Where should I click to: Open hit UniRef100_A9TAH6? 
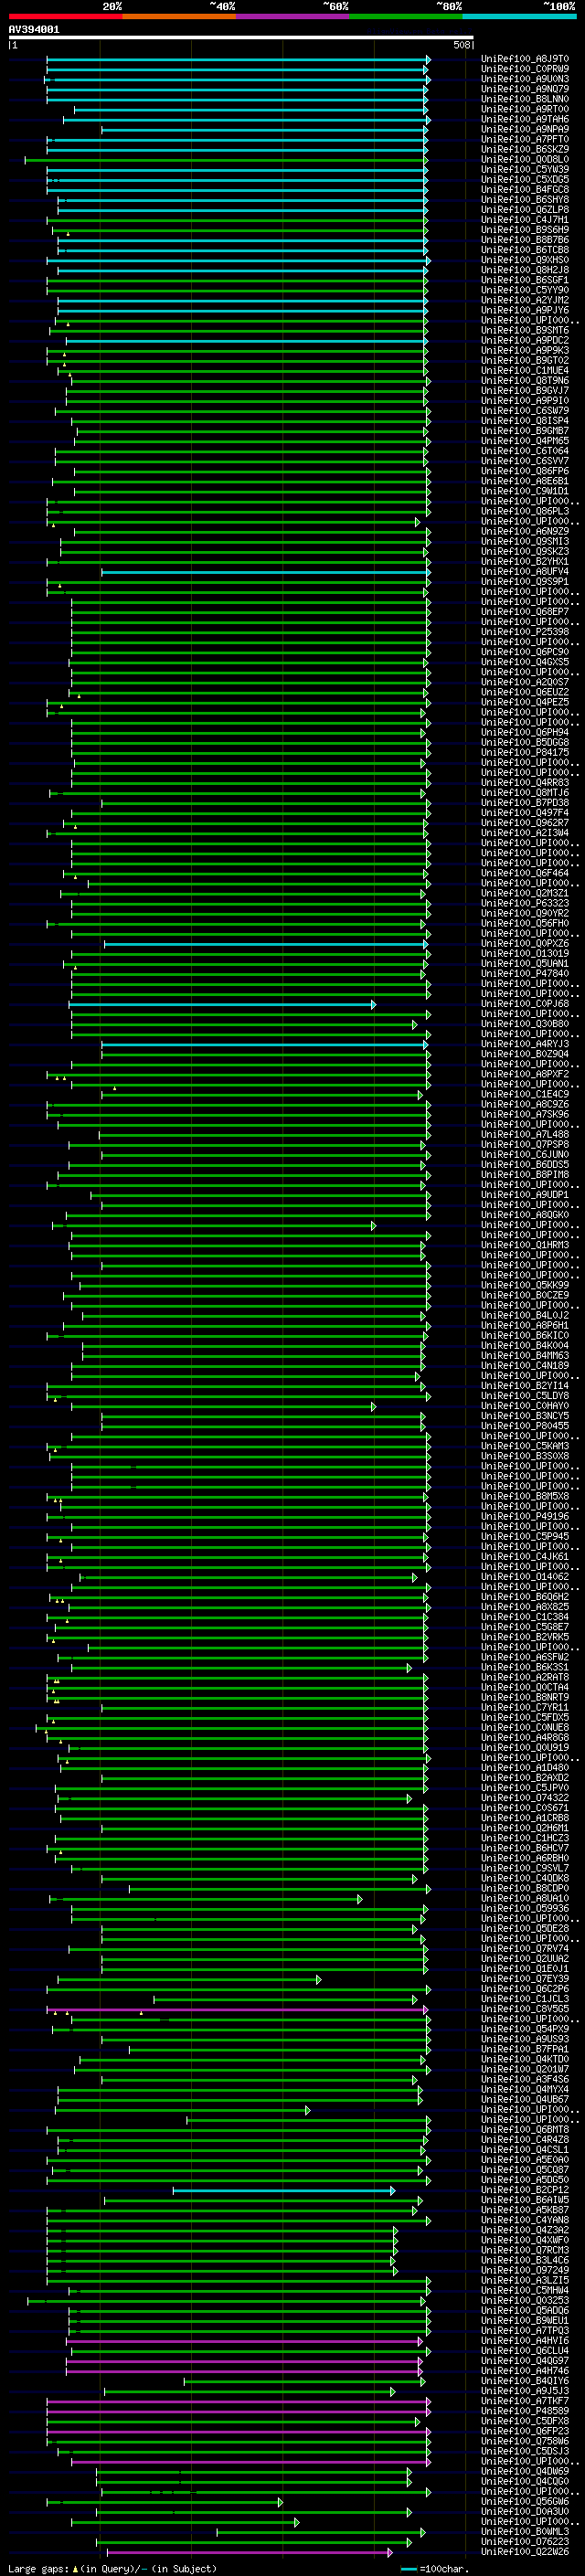525,119
